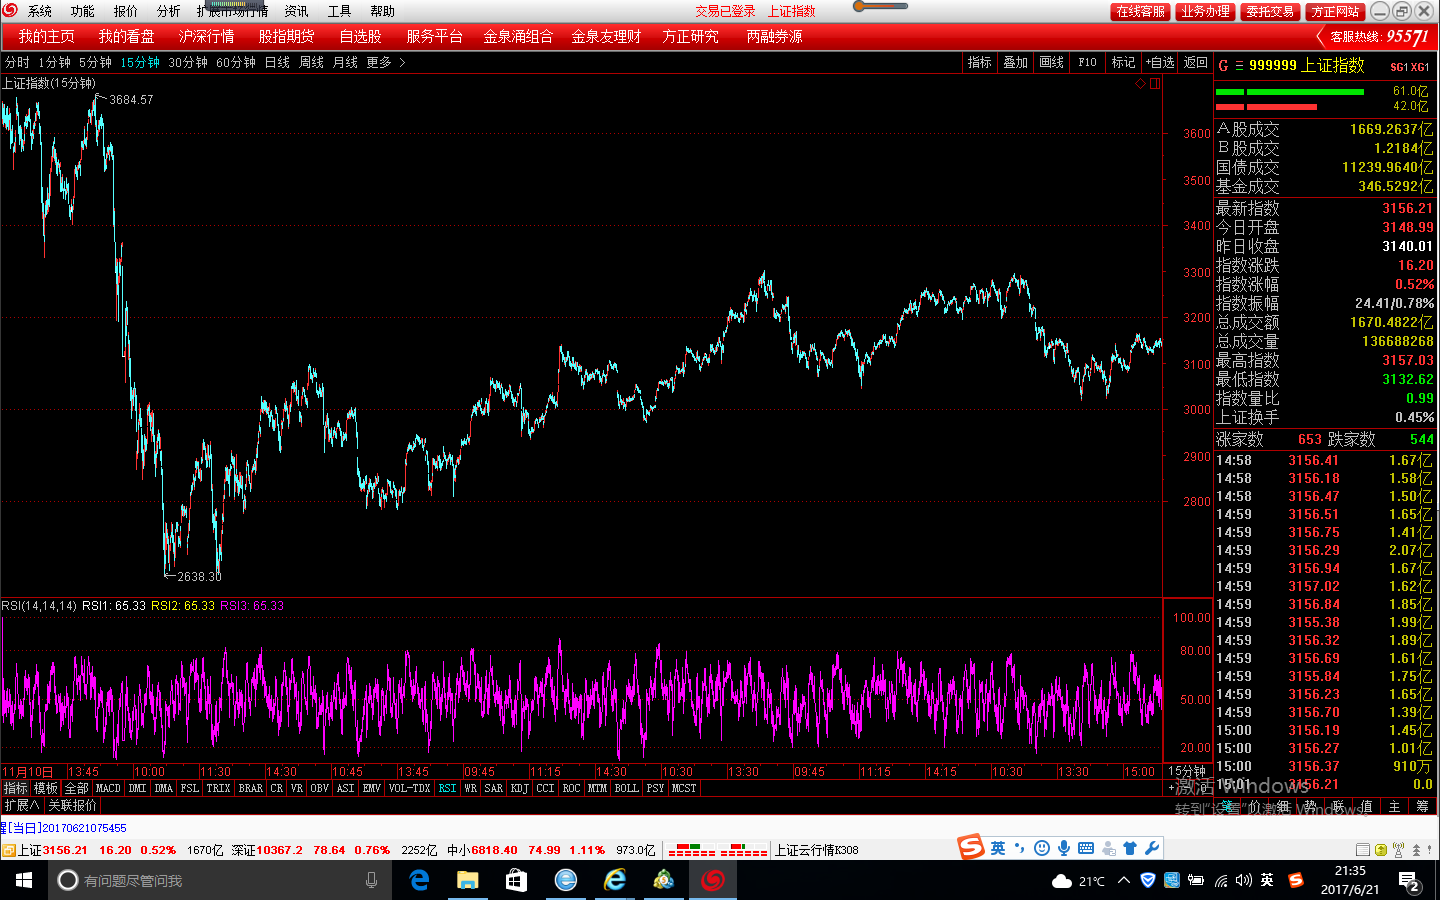Select the VOL-TDX indicator
1440x900 pixels.
[x=410, y=788]
